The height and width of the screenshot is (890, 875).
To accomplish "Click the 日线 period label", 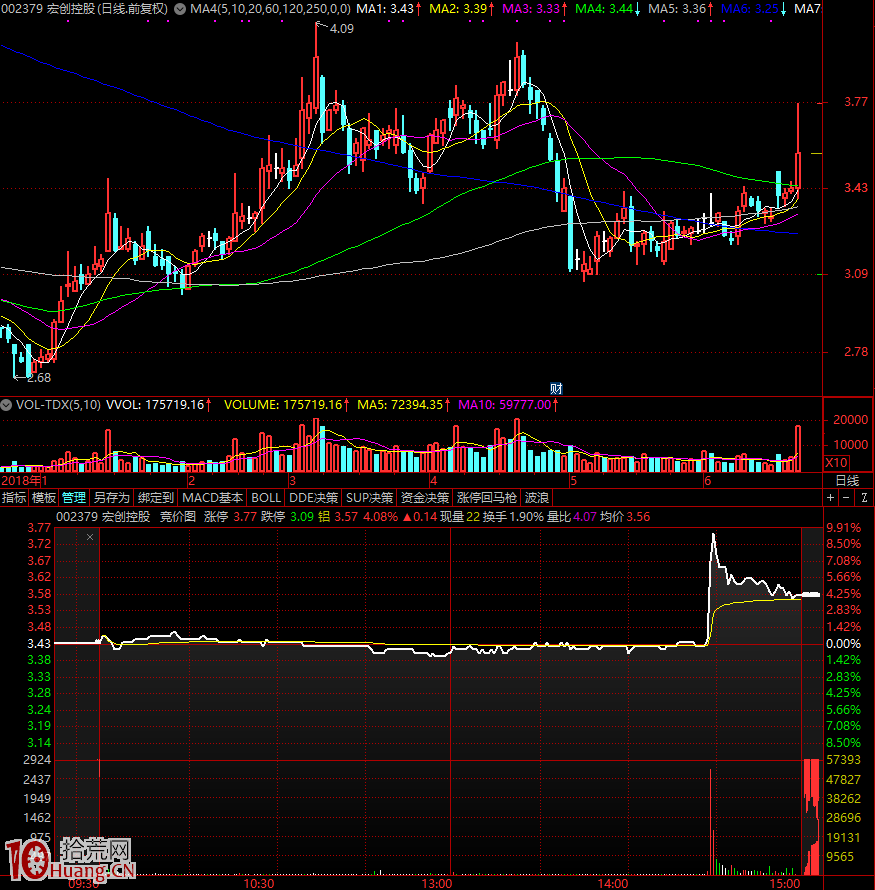I will tap(847, 481).
